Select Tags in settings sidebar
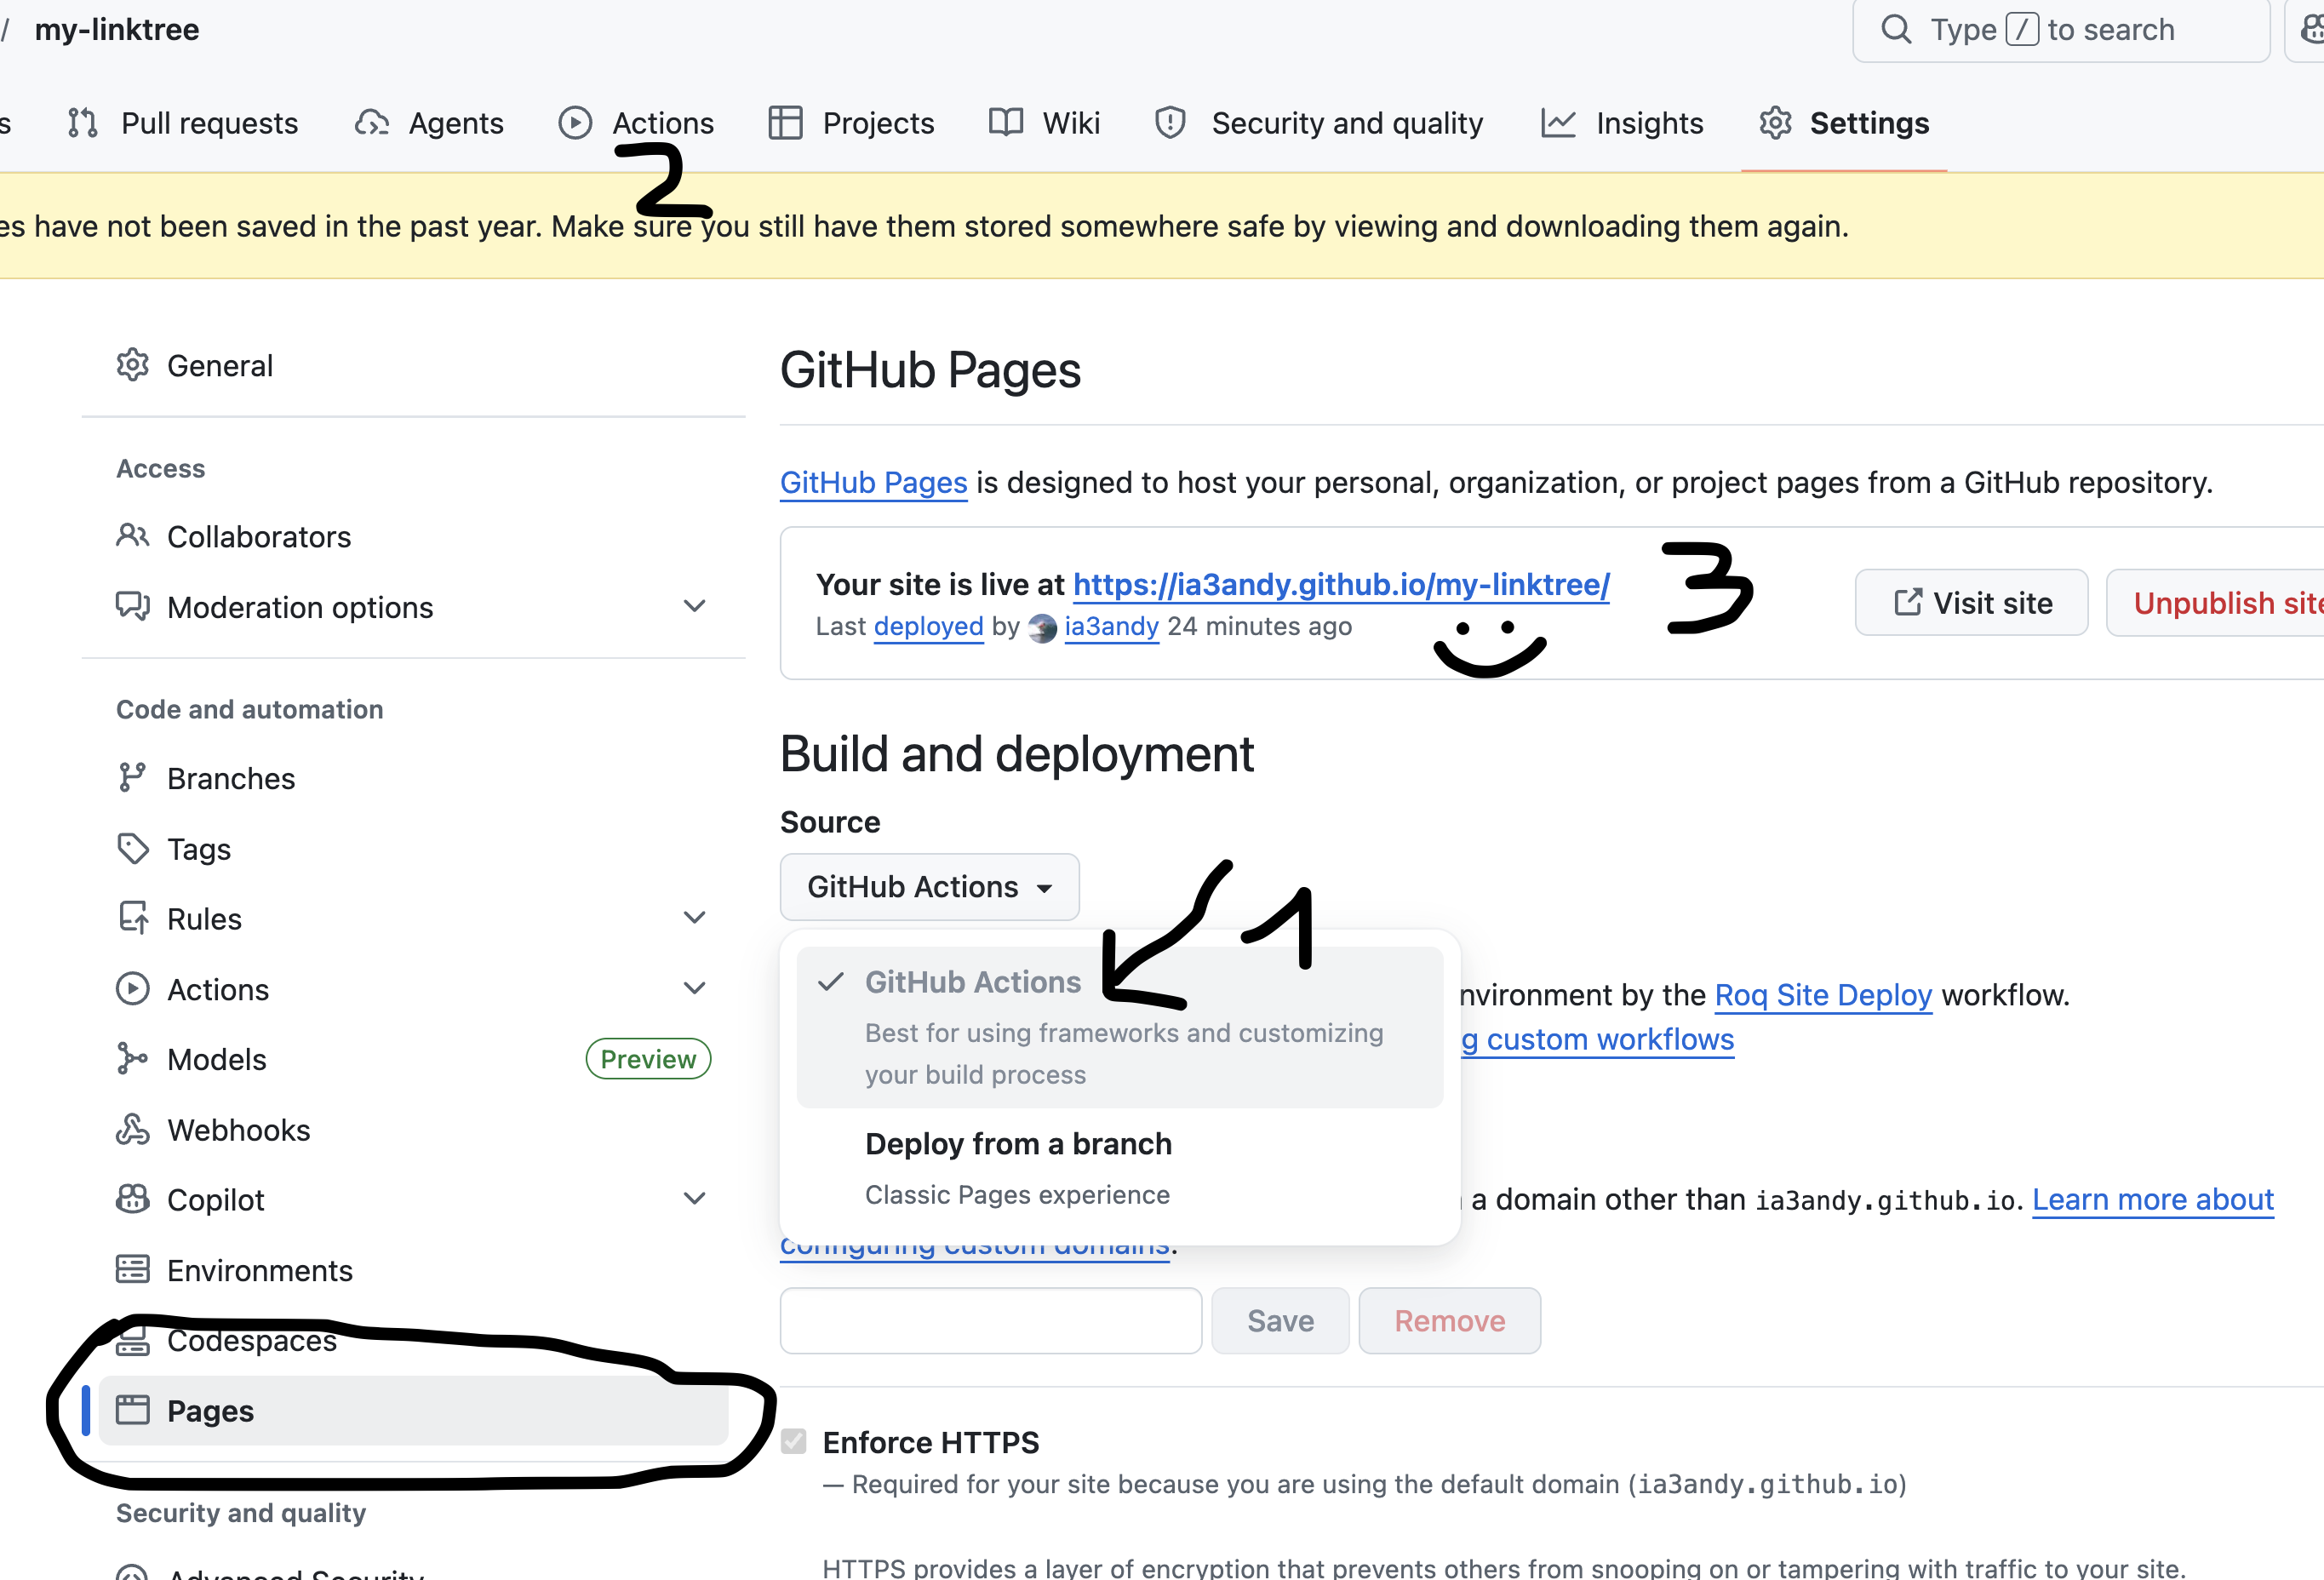Screen dimensions: 2324x1580 coord(413,849)
